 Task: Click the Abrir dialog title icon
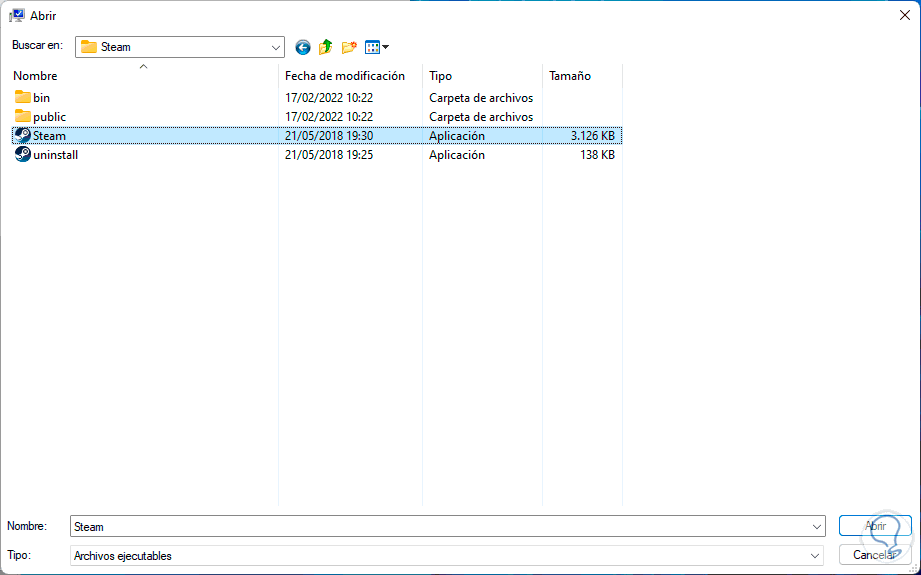[x=17, y=16]
